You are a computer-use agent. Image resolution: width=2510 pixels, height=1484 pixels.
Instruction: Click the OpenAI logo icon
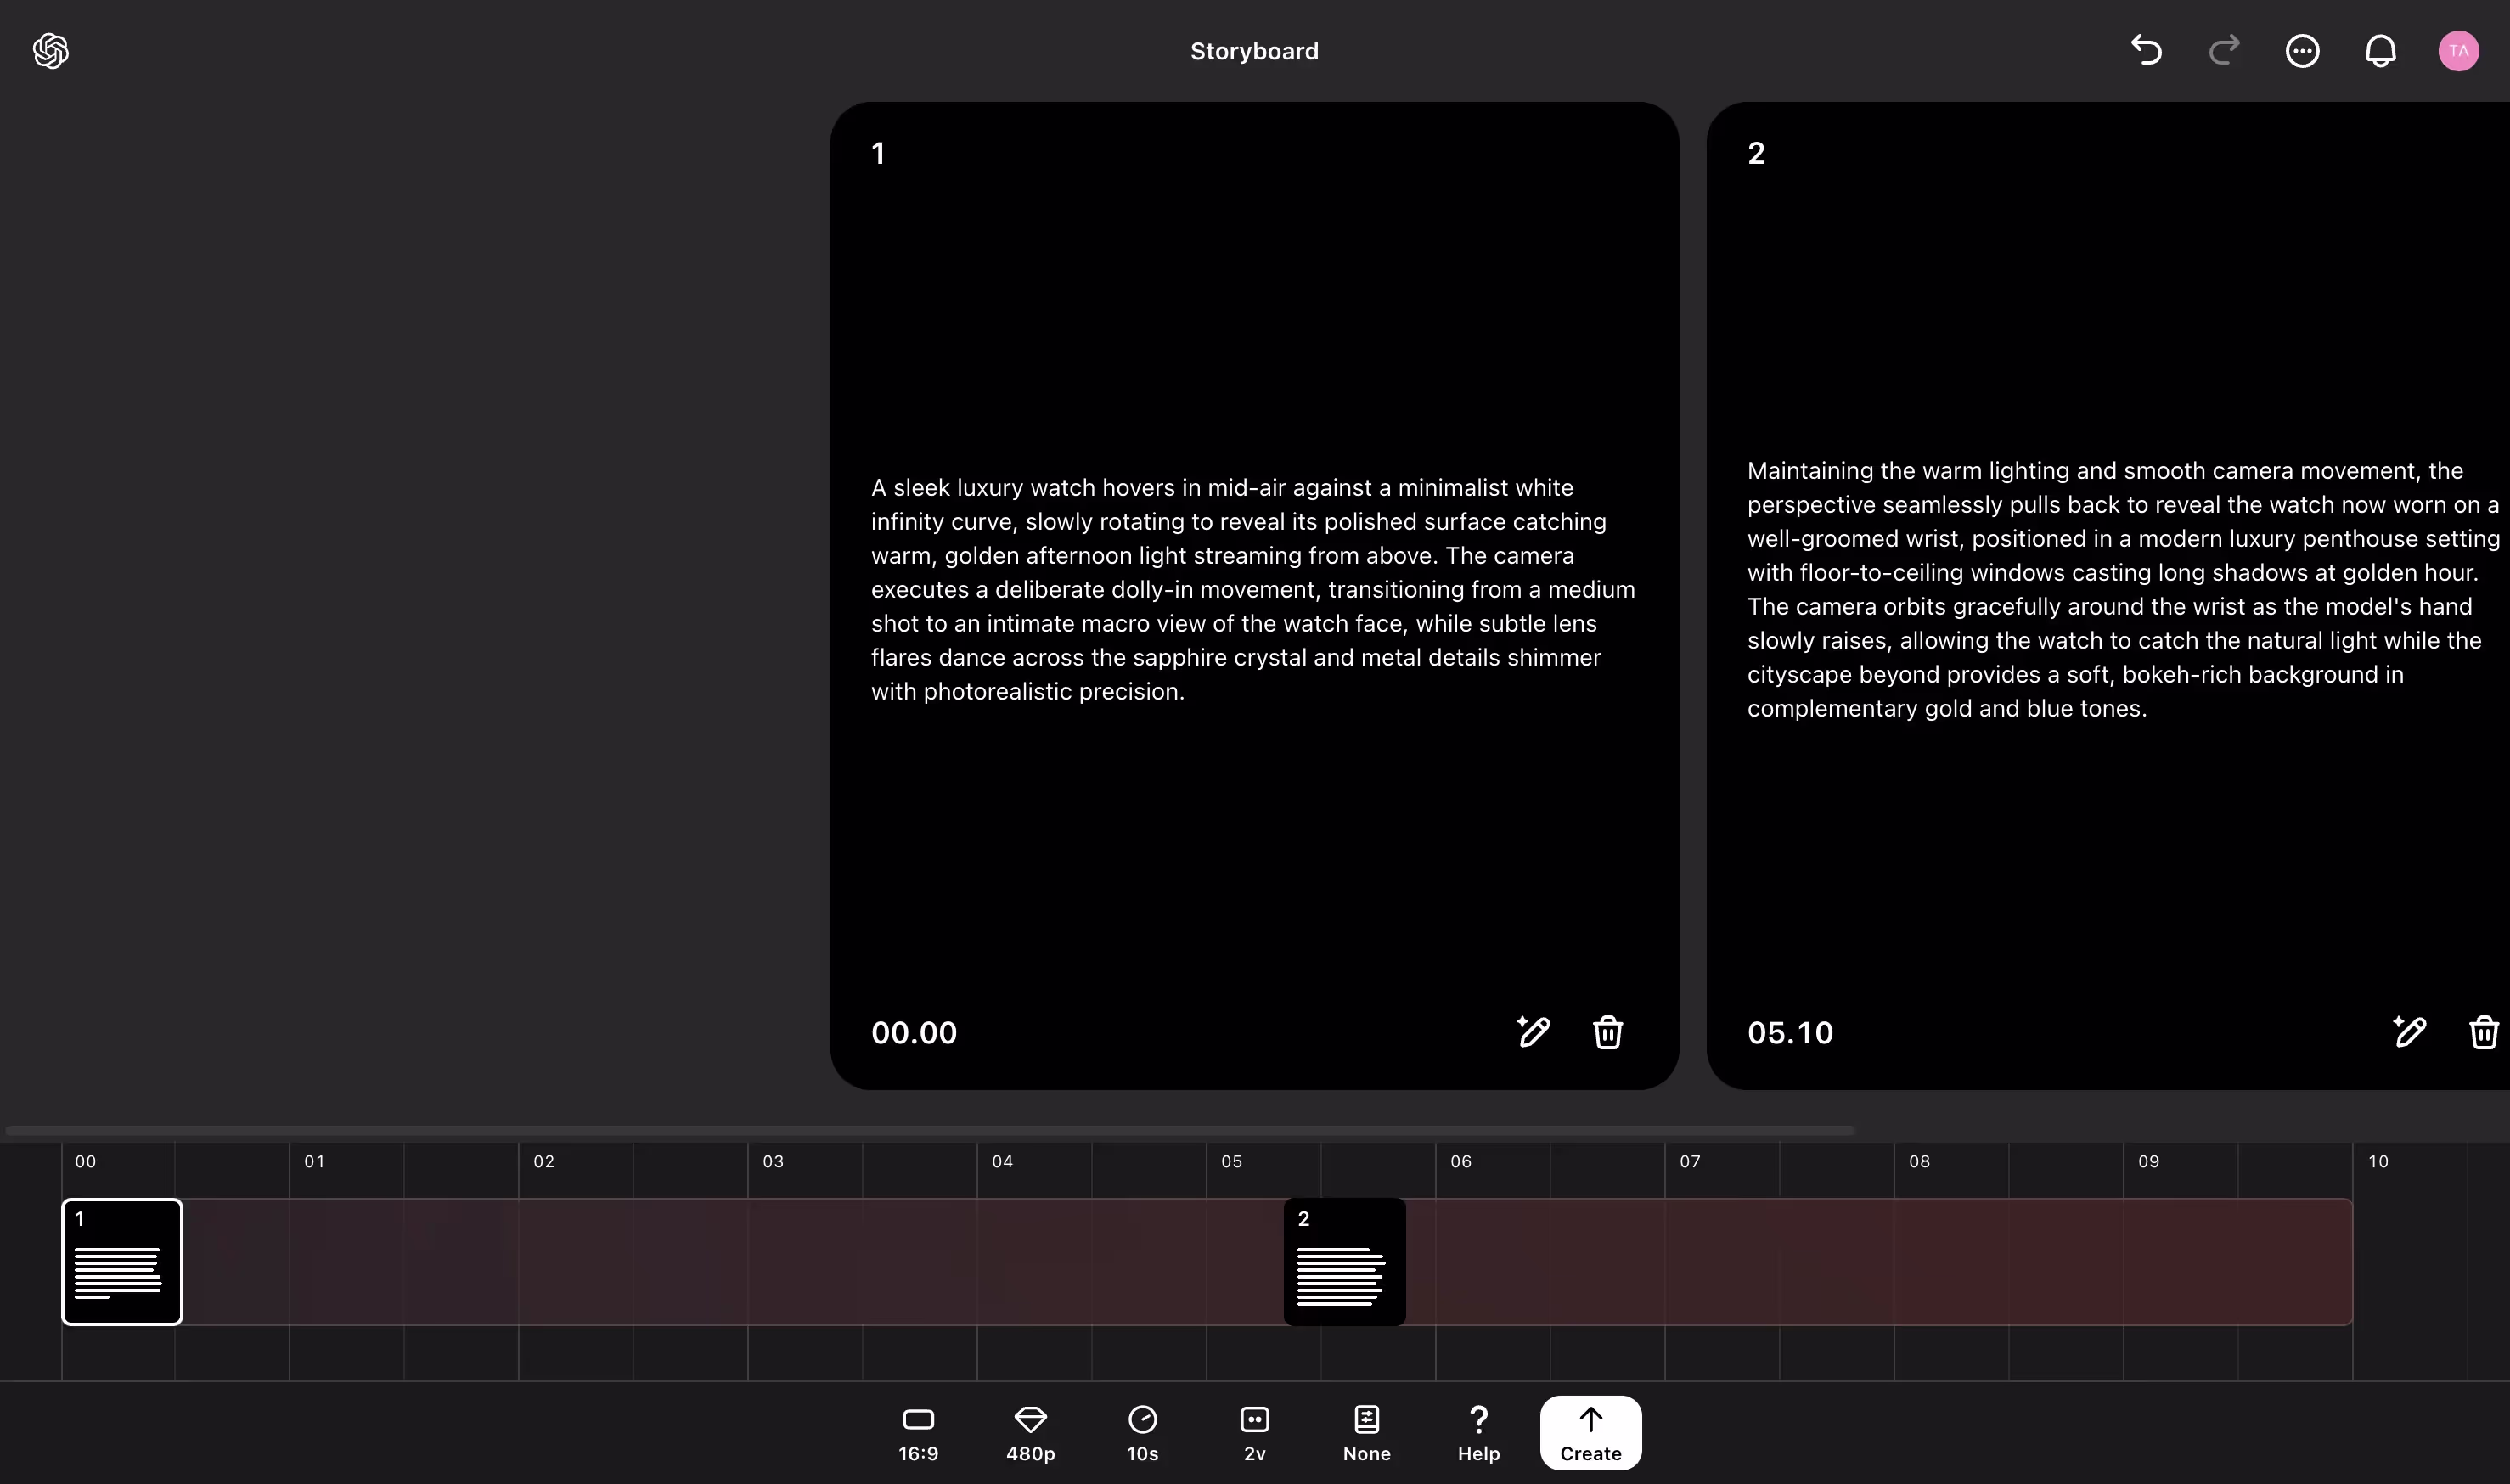click(x=51, y=51)
